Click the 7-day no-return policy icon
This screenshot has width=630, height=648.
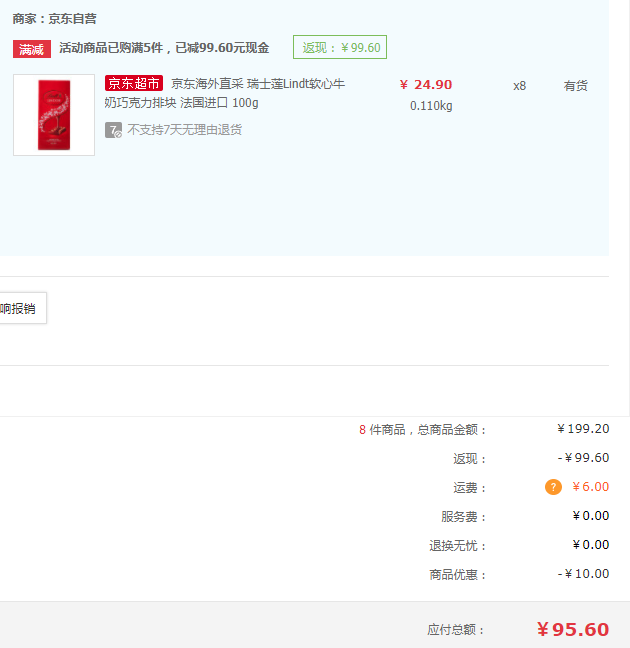113,130
